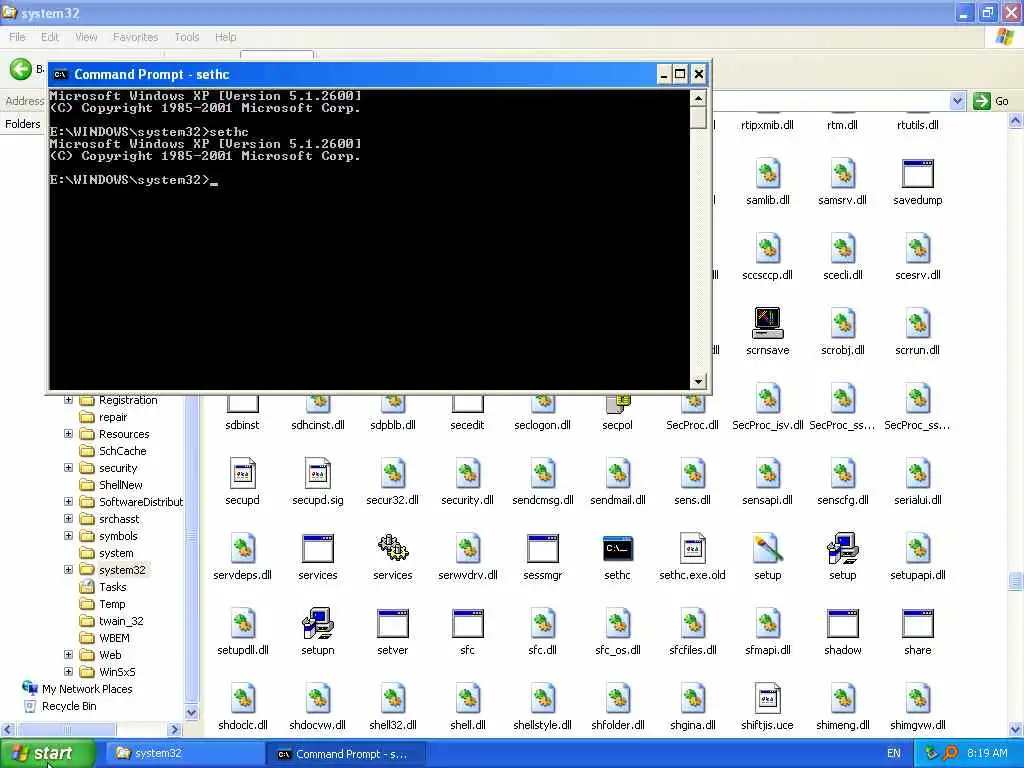1024x768 pixels.
Task: Click the Command Prompt title bar icon
Action: pos(61,74)
